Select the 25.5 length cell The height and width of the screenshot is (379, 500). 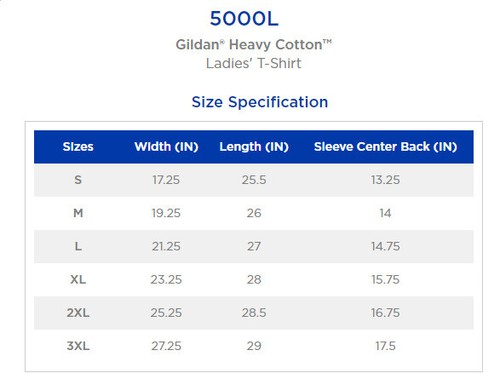(254, 180)
